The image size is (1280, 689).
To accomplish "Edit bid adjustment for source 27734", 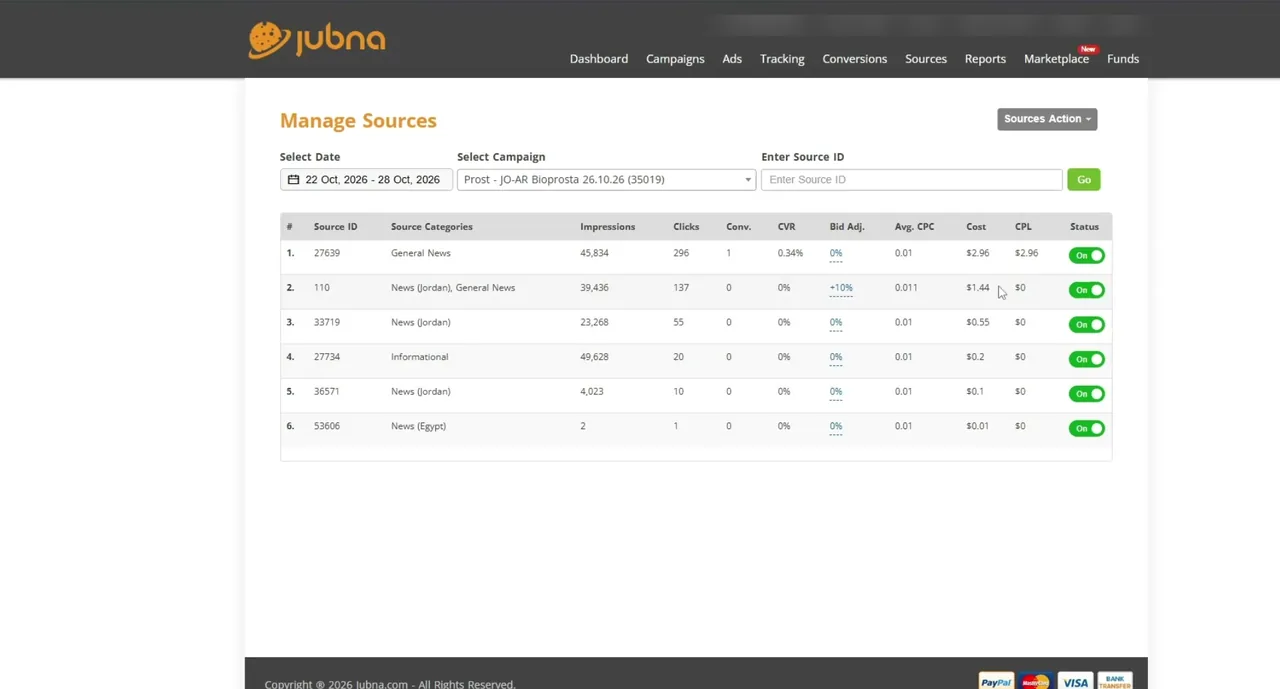I will pos(836,357).
